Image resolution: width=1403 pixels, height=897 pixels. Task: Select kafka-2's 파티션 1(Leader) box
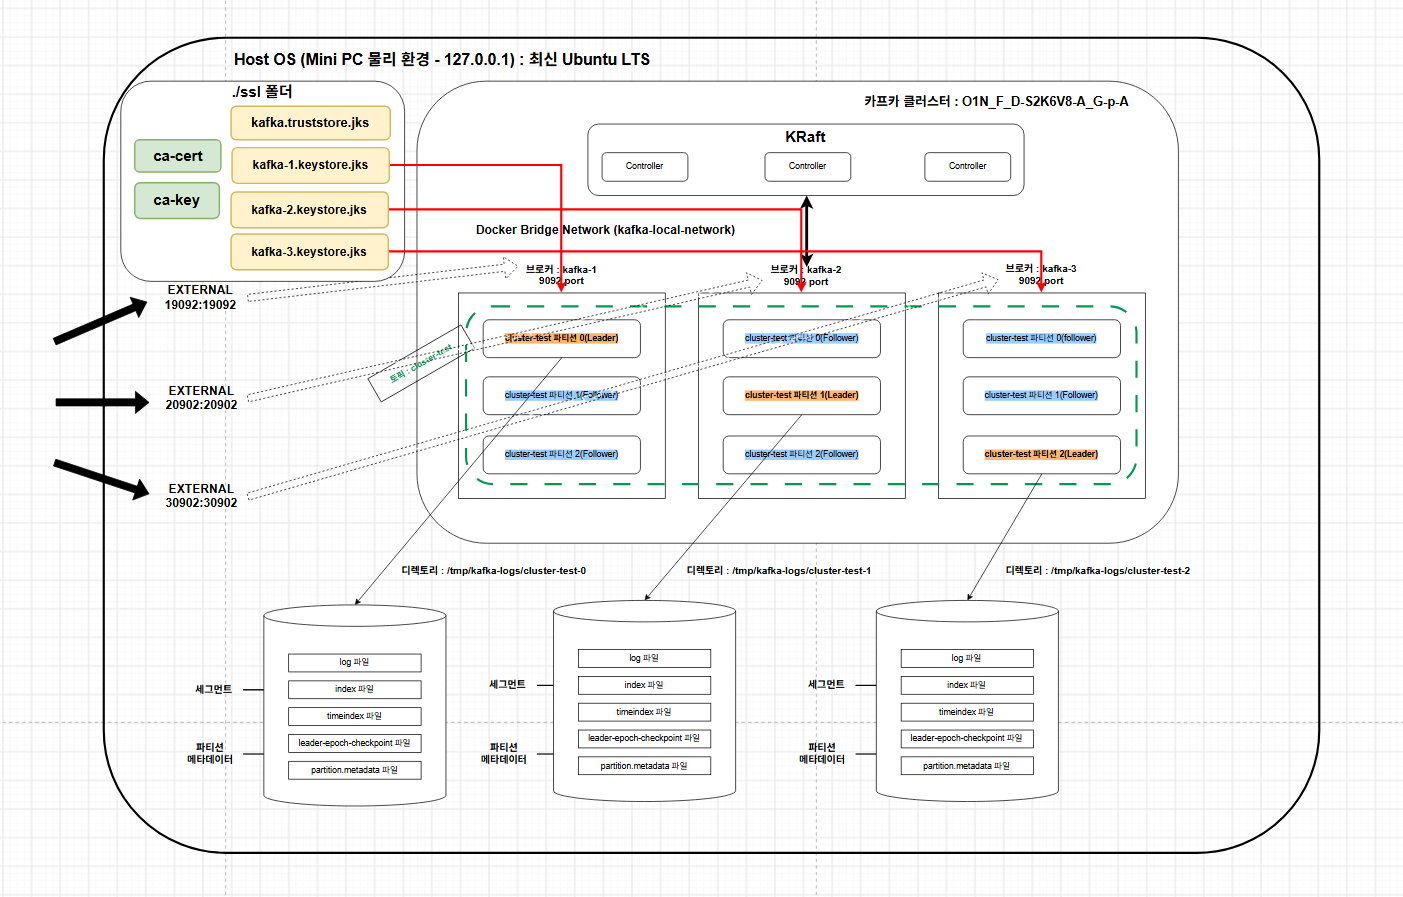801,395
